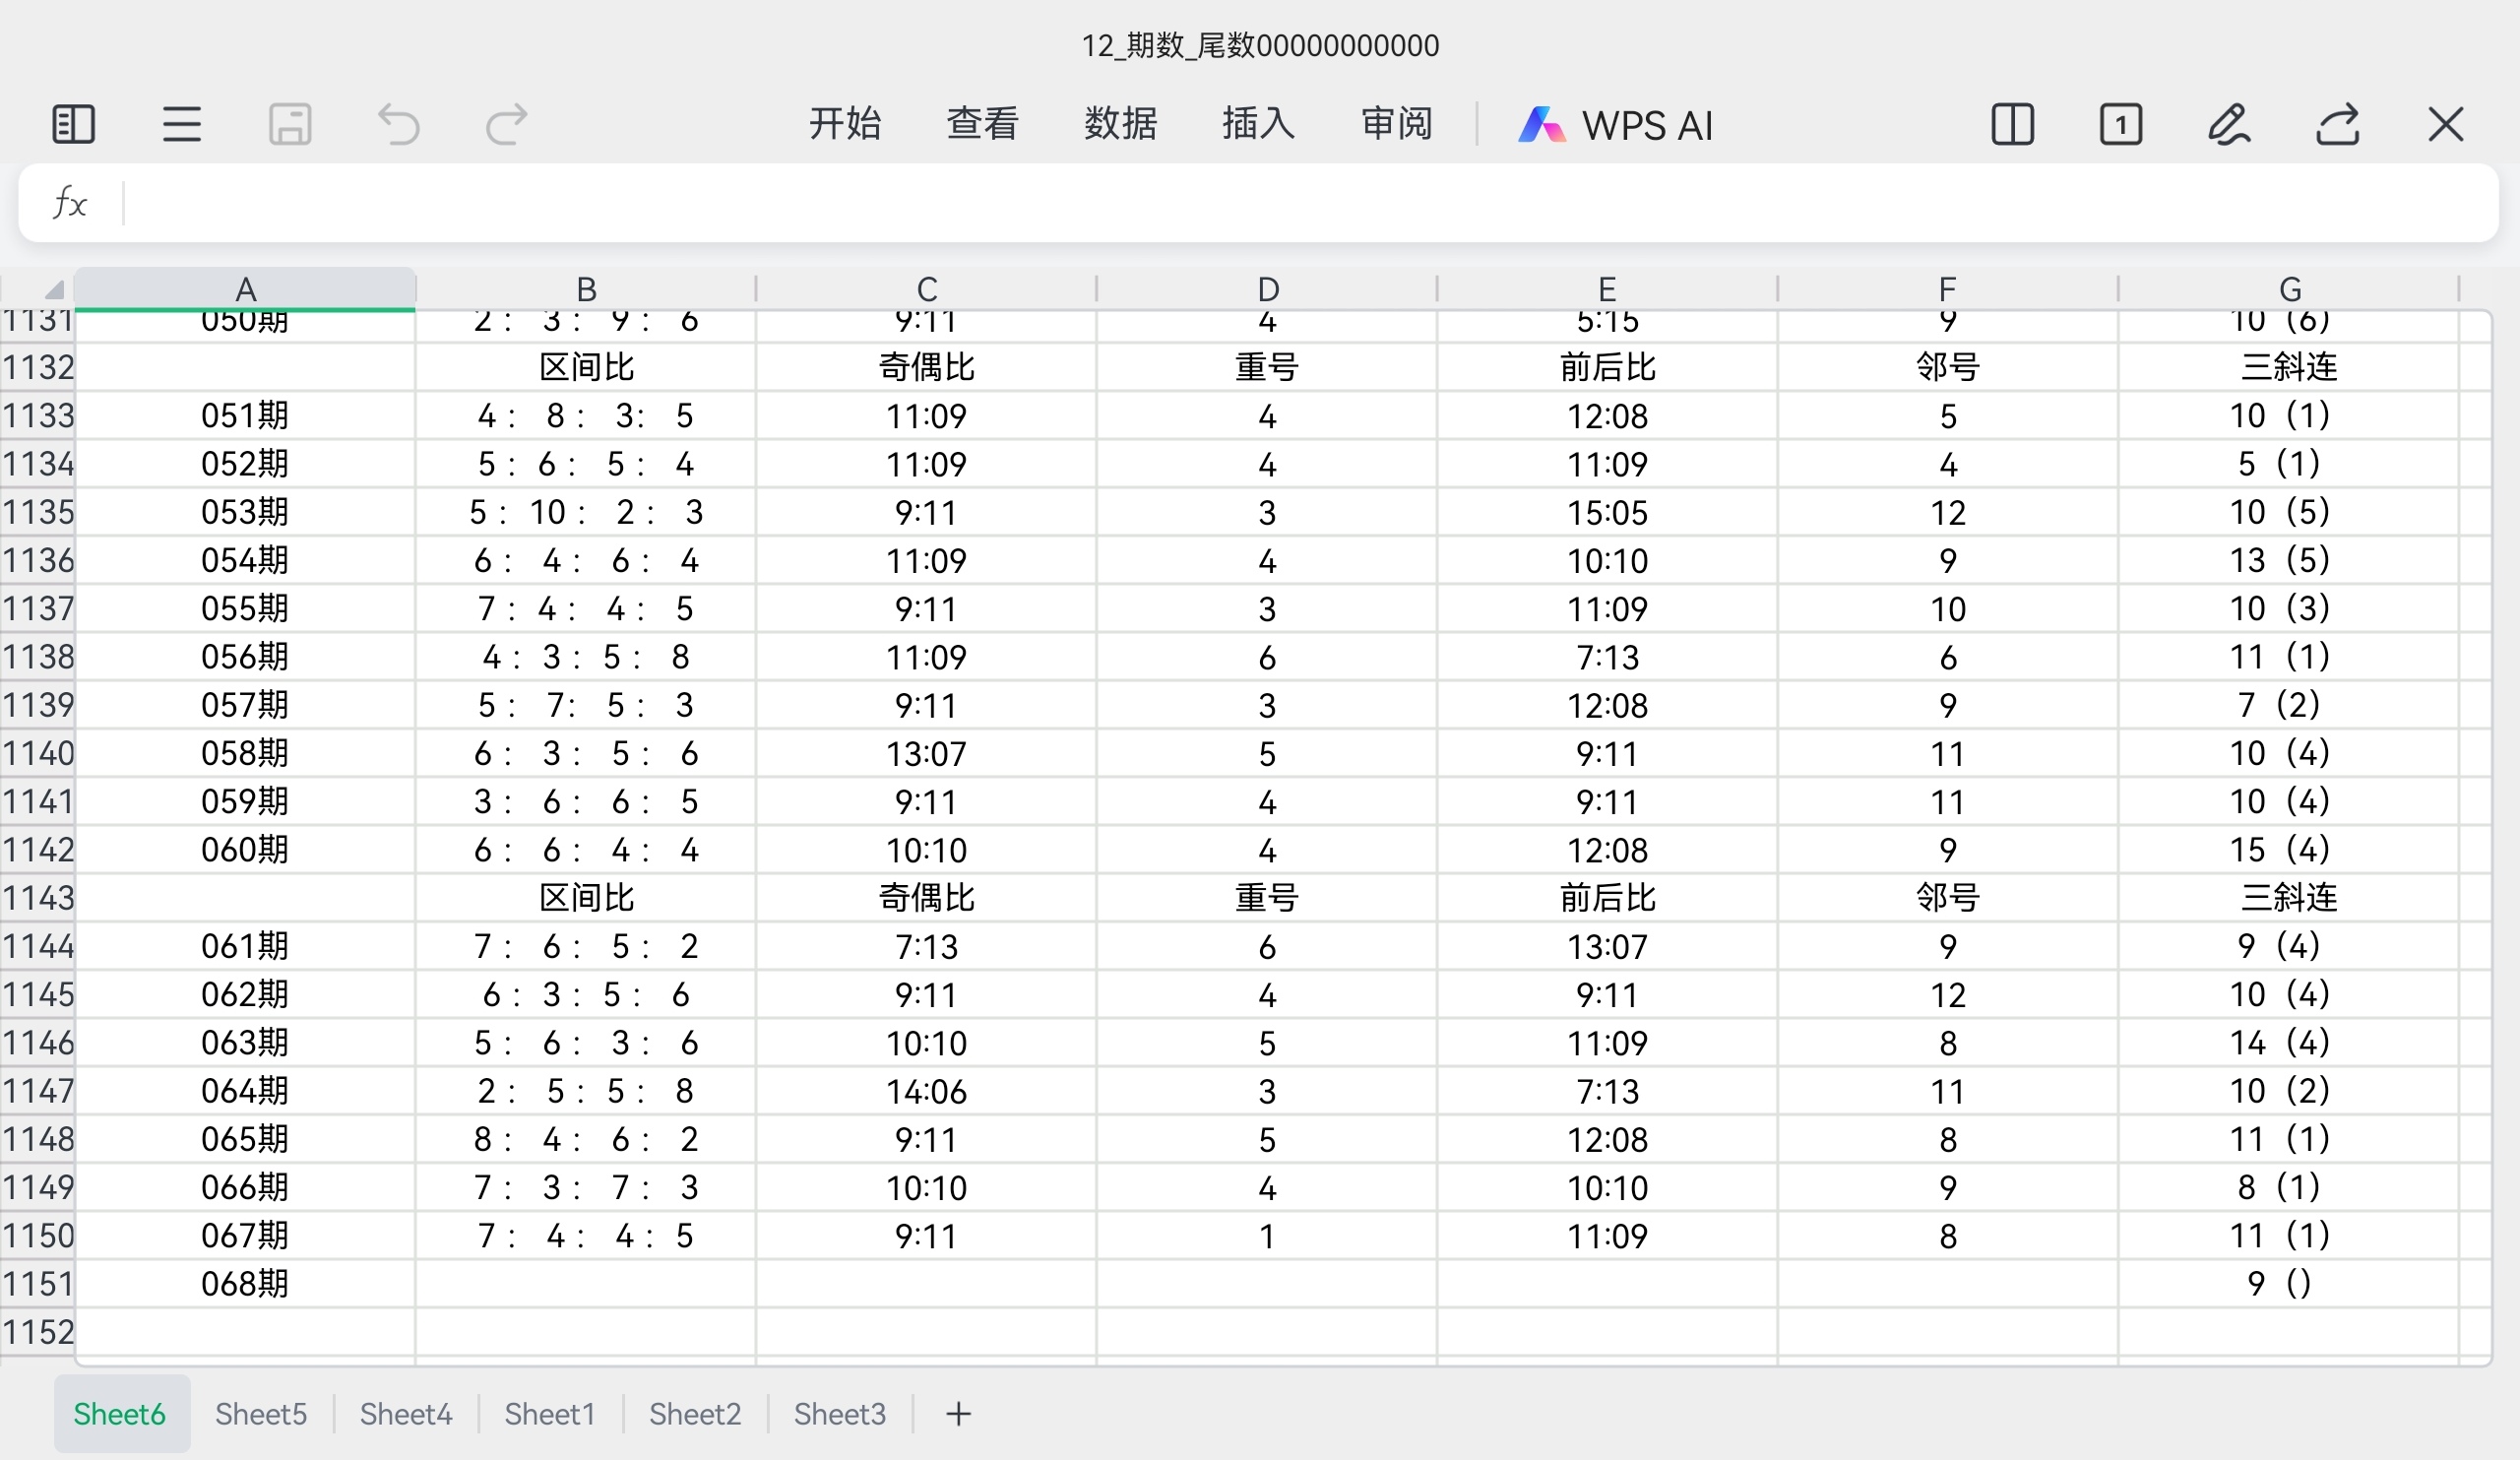The width and height of the screenshot is (2520, 1460).
Task: Open the 插入 menu
Action: click(1258, 125)
